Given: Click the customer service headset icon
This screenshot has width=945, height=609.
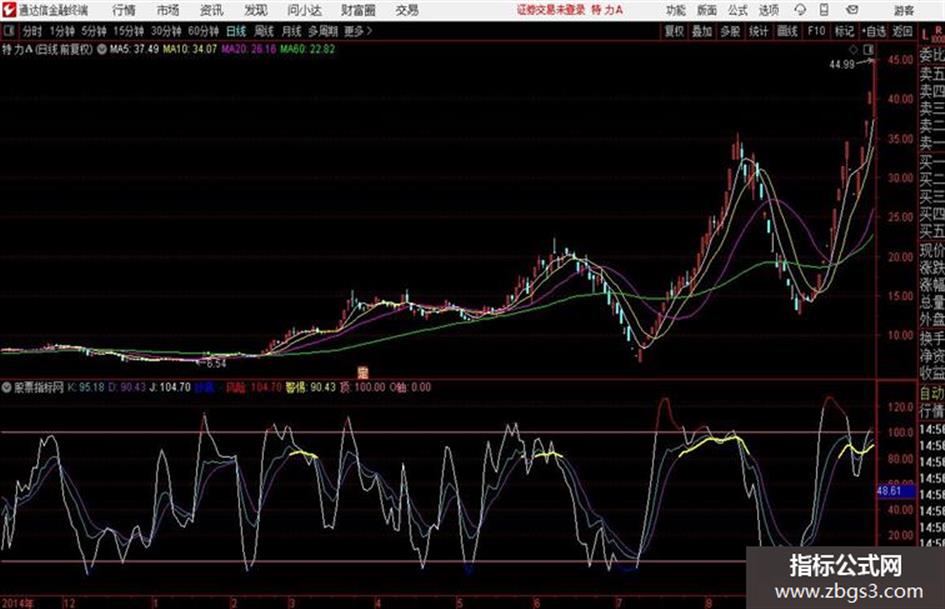Looking at the screenshot, I should tap(800, 10).
